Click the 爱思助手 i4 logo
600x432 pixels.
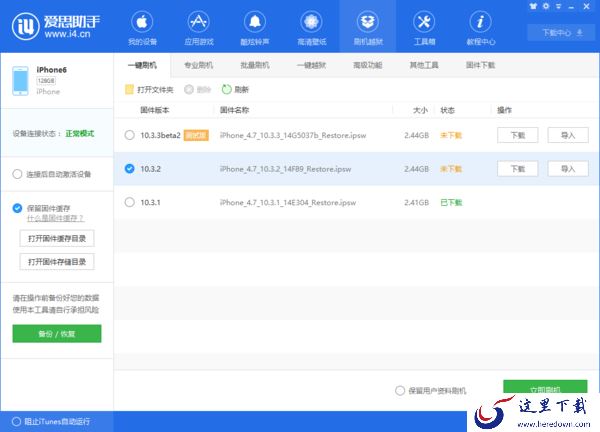(x=57, y=26)
